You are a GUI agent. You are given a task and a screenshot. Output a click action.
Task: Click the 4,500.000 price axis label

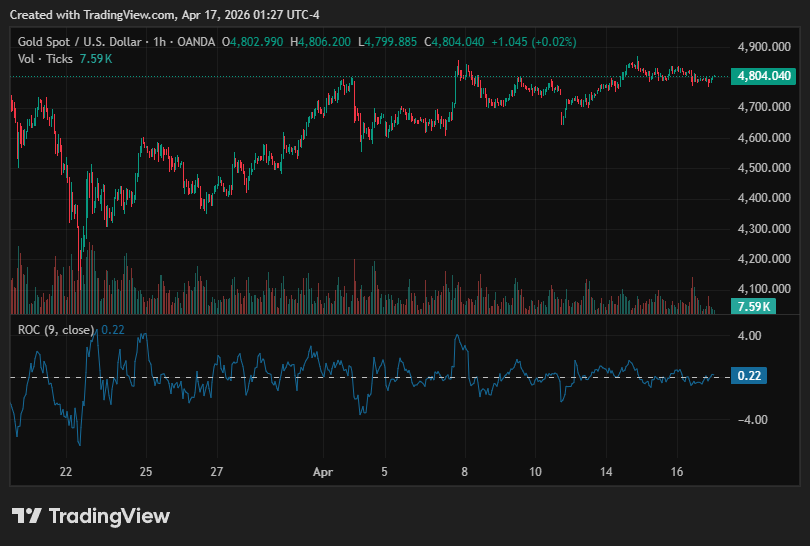pos(764,168)
